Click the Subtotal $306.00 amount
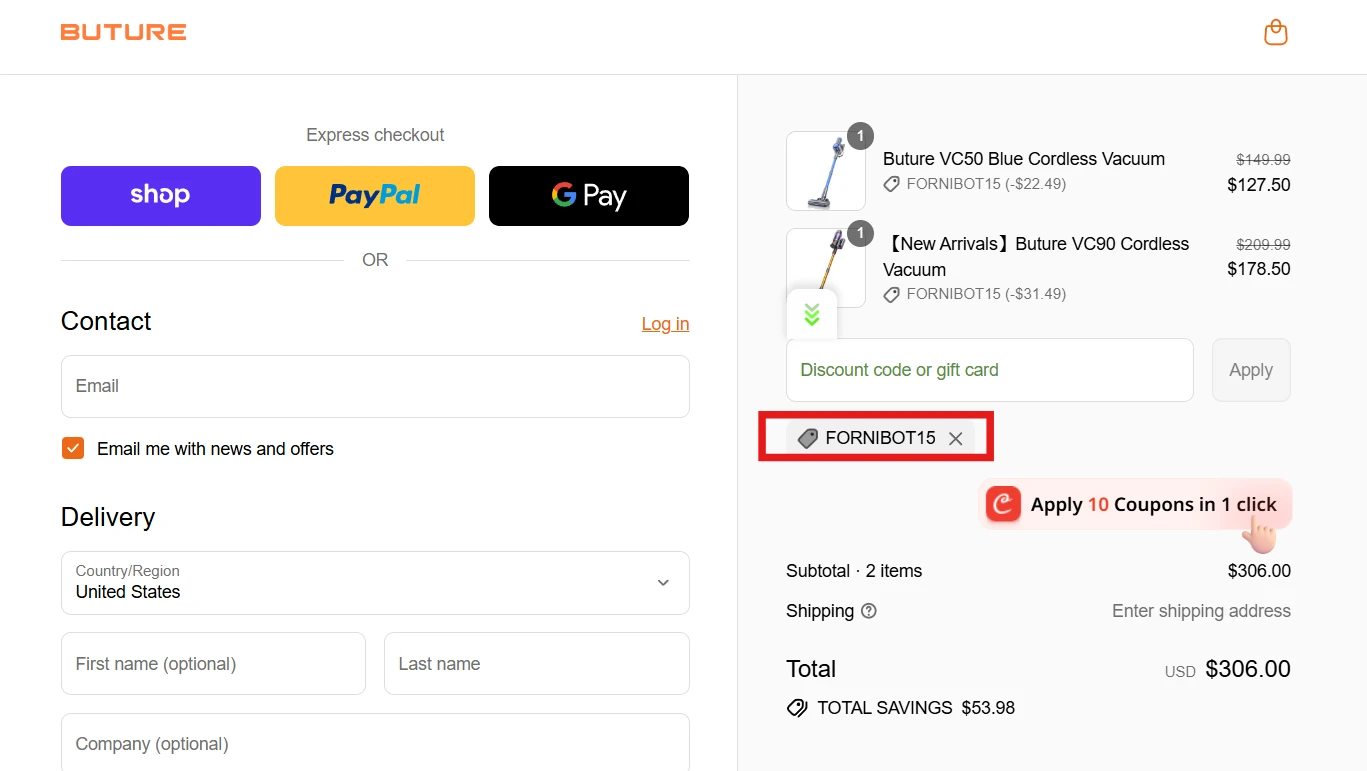Image resolution: width=1367 pixels, height=771 pixels. (x=1259, y=571)
